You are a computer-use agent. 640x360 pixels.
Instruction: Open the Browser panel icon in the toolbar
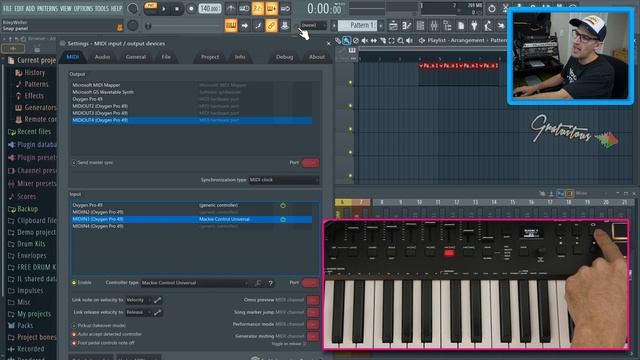[x=447, y=25]
